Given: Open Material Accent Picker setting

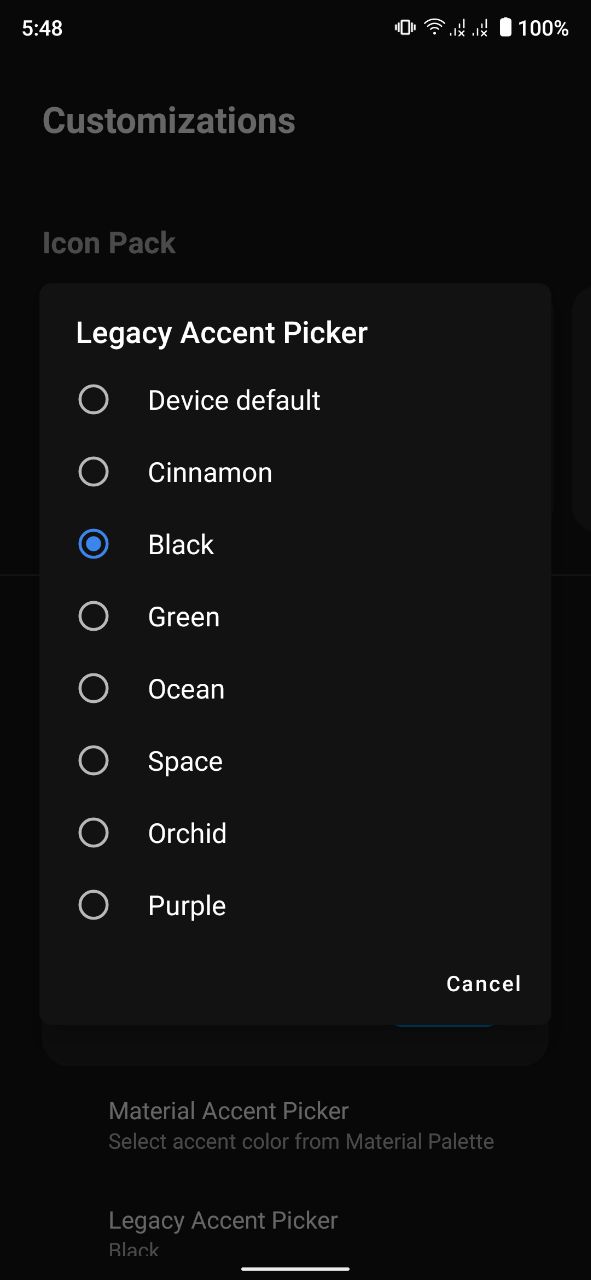Looking at the screenshot, I should coord(301,1125).
